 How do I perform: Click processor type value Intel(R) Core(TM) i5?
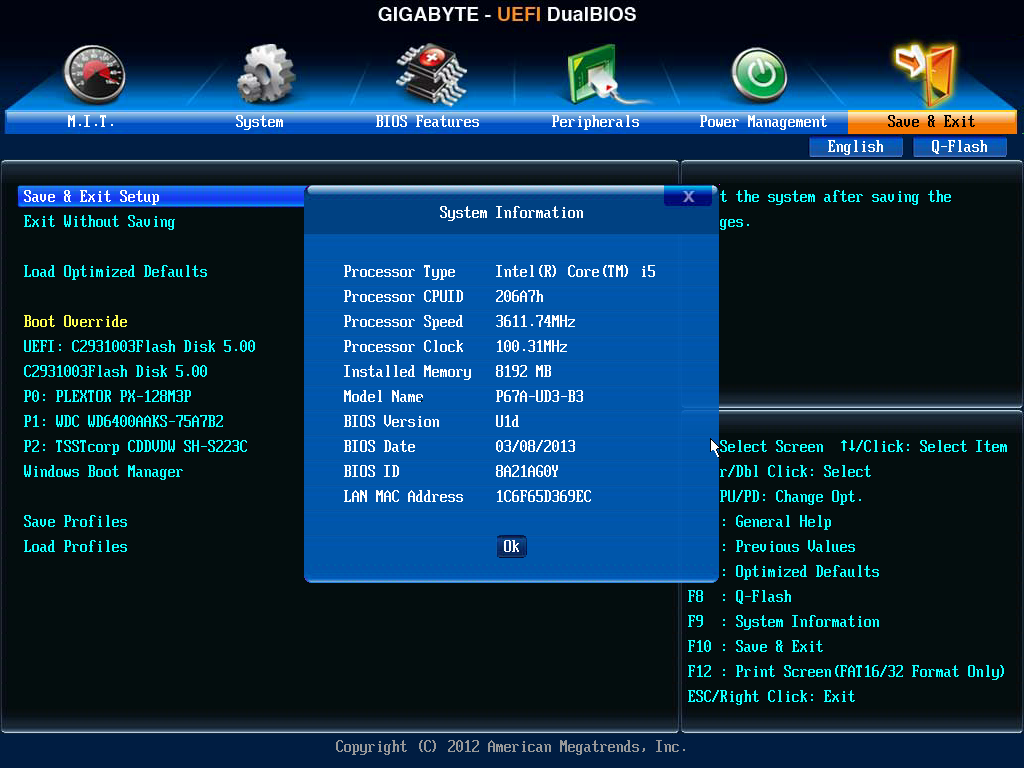coord(575,272)
